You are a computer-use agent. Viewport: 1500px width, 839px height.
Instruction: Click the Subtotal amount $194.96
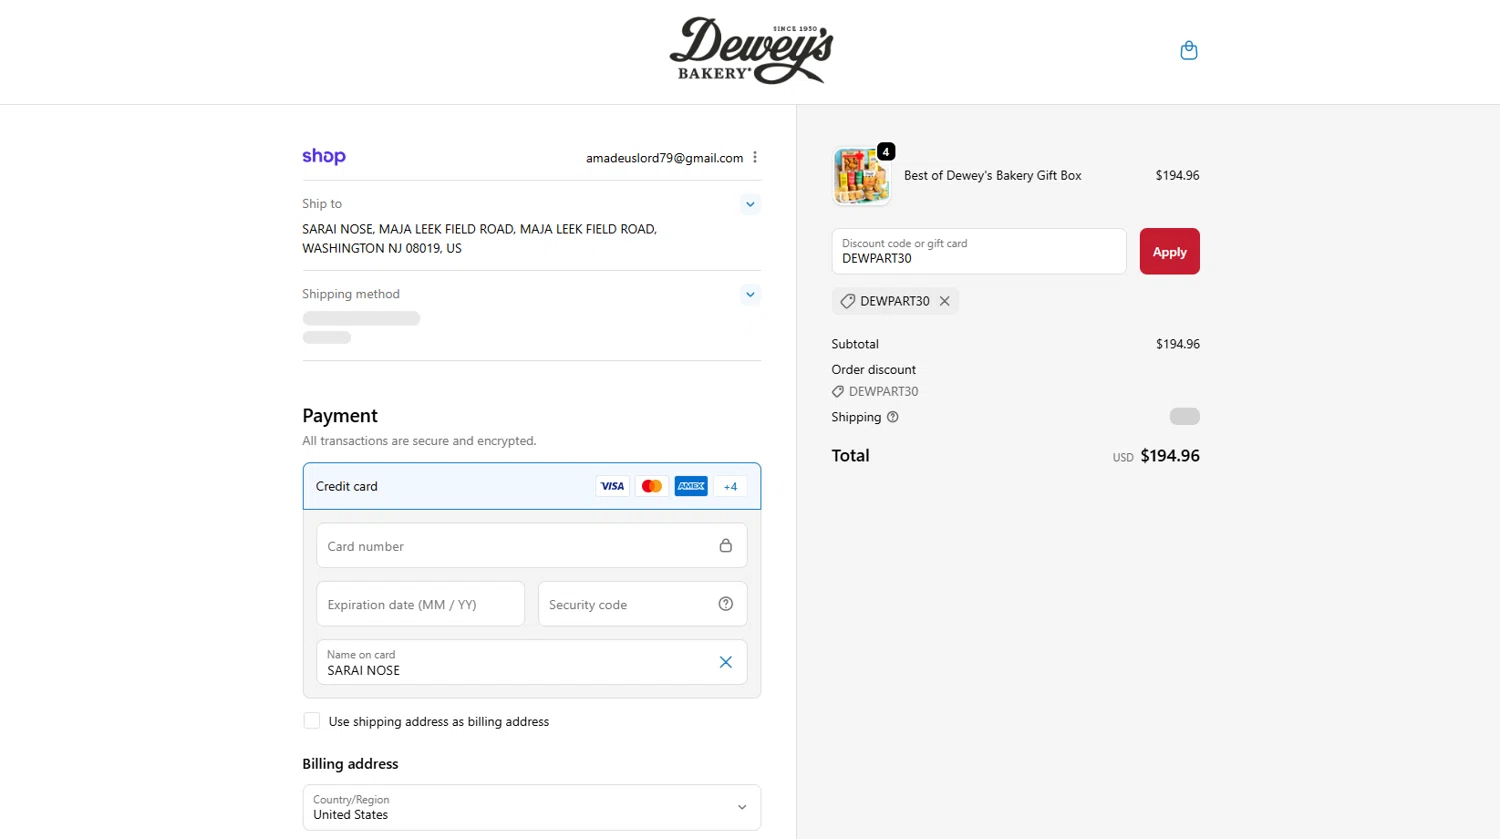pyautogui.click(x=1178, y=344)
